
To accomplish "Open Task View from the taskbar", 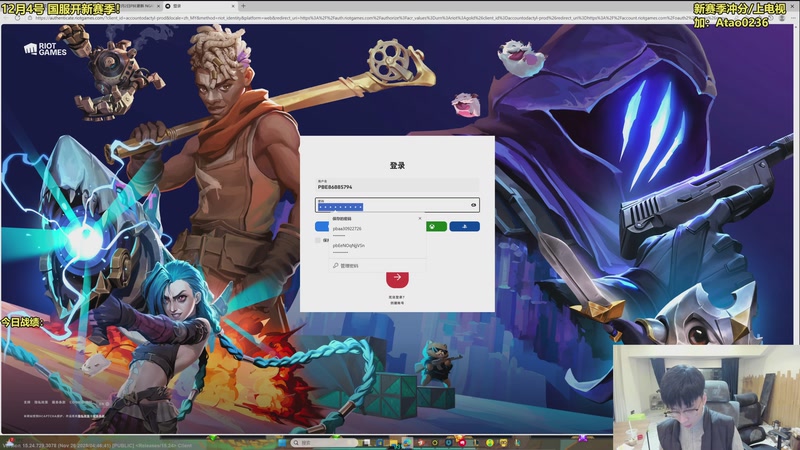I will (x=366, y=443).
